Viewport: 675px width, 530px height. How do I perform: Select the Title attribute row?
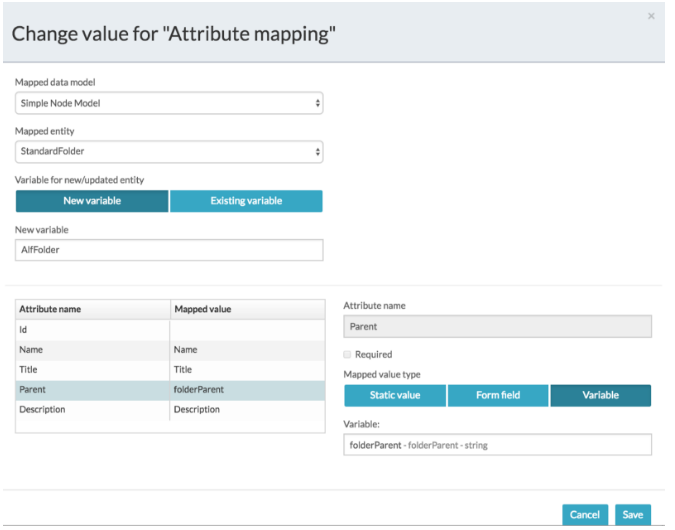[x=170, y=369]
